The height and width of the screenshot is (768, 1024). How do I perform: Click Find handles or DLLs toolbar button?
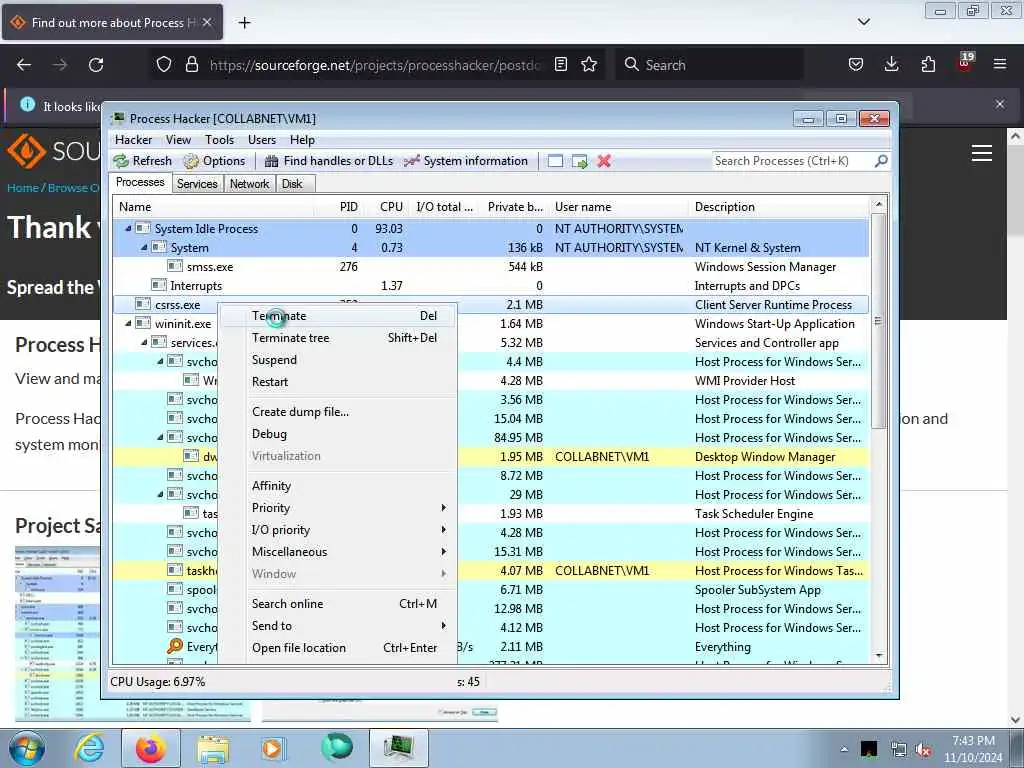(x=329, y=161)
